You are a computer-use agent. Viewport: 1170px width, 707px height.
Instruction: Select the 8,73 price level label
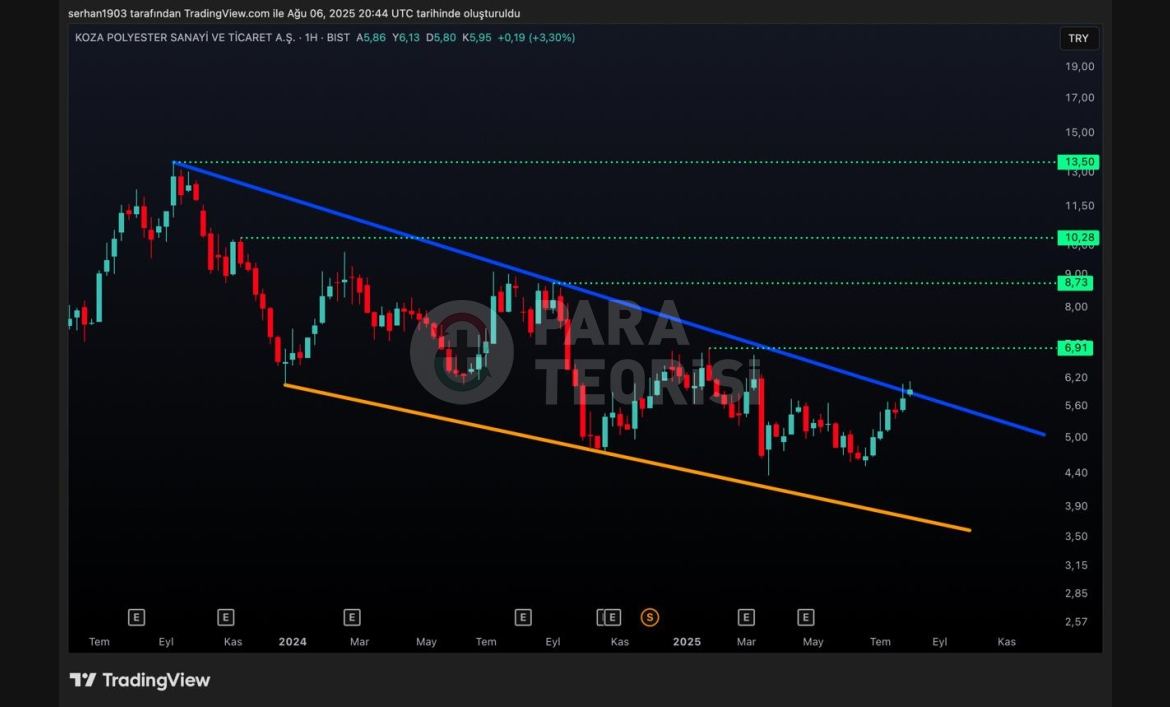tap(1077, 283)
